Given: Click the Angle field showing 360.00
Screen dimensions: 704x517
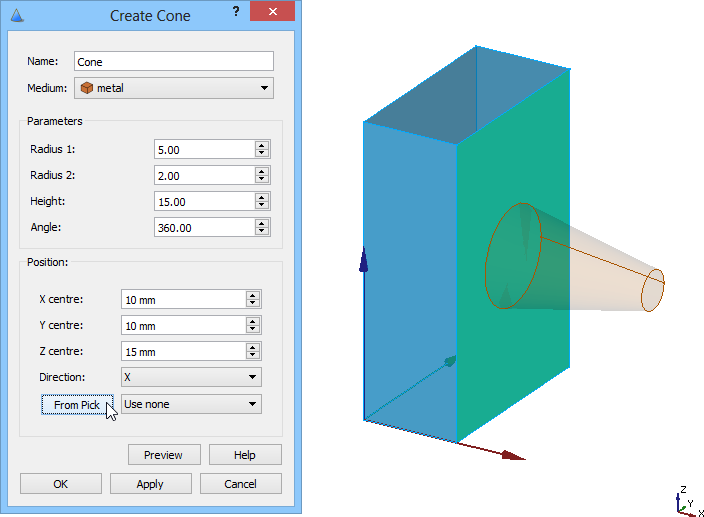Looking at the screenshot, I should click(205, 228).
